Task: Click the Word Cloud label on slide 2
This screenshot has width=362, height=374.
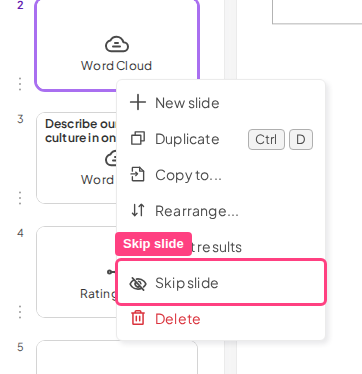Action: [116, 66]
